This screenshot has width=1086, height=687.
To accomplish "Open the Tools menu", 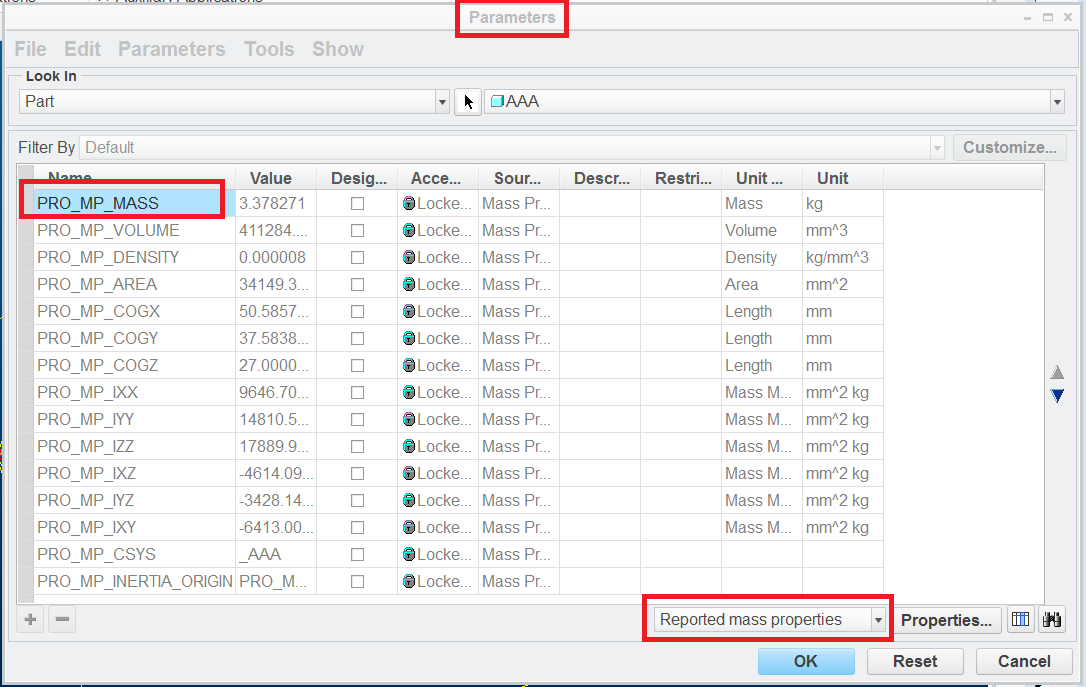I will coord(269,49).
